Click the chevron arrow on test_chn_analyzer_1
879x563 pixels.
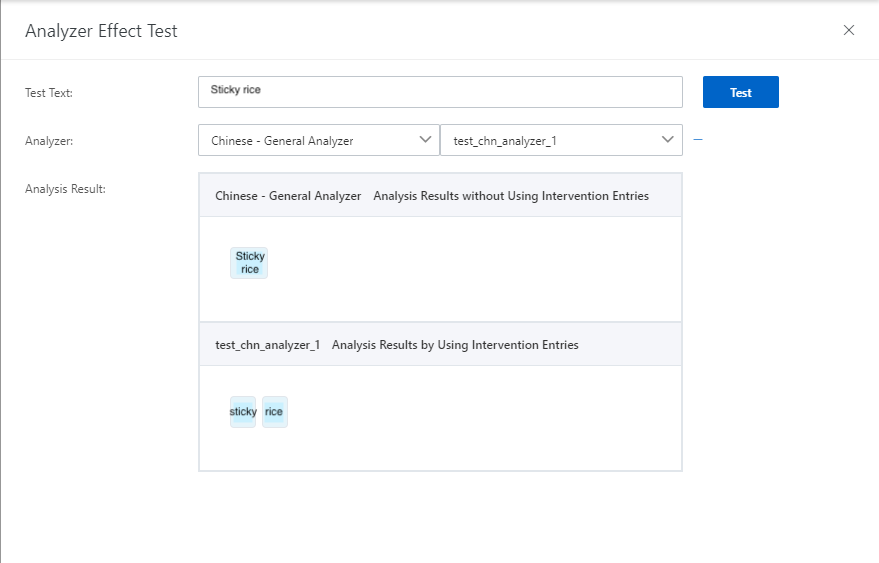pos(668,140)
